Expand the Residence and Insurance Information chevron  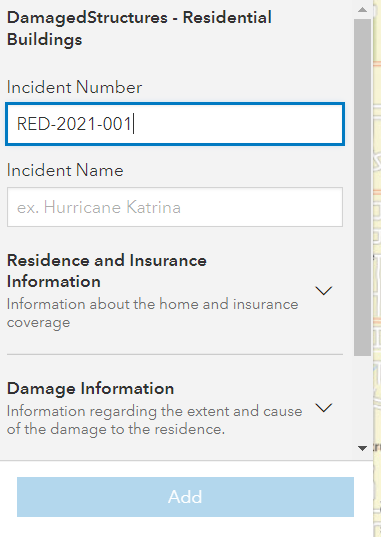pos(324,291)
